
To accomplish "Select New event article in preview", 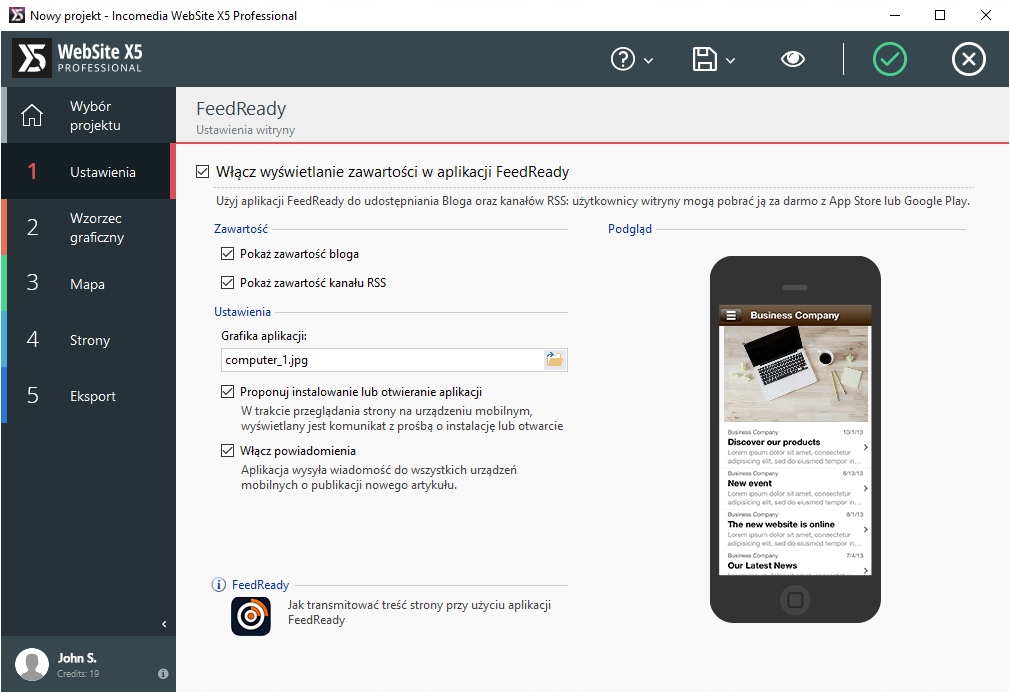I will click(796, 488).
